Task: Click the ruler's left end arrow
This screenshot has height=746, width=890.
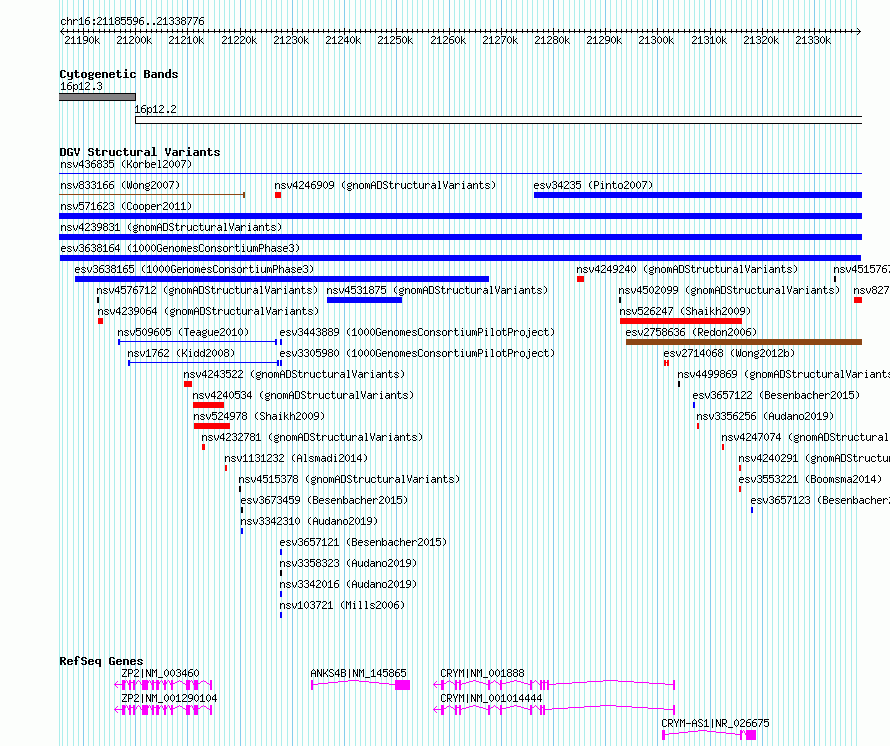Action: coord(62,31)
